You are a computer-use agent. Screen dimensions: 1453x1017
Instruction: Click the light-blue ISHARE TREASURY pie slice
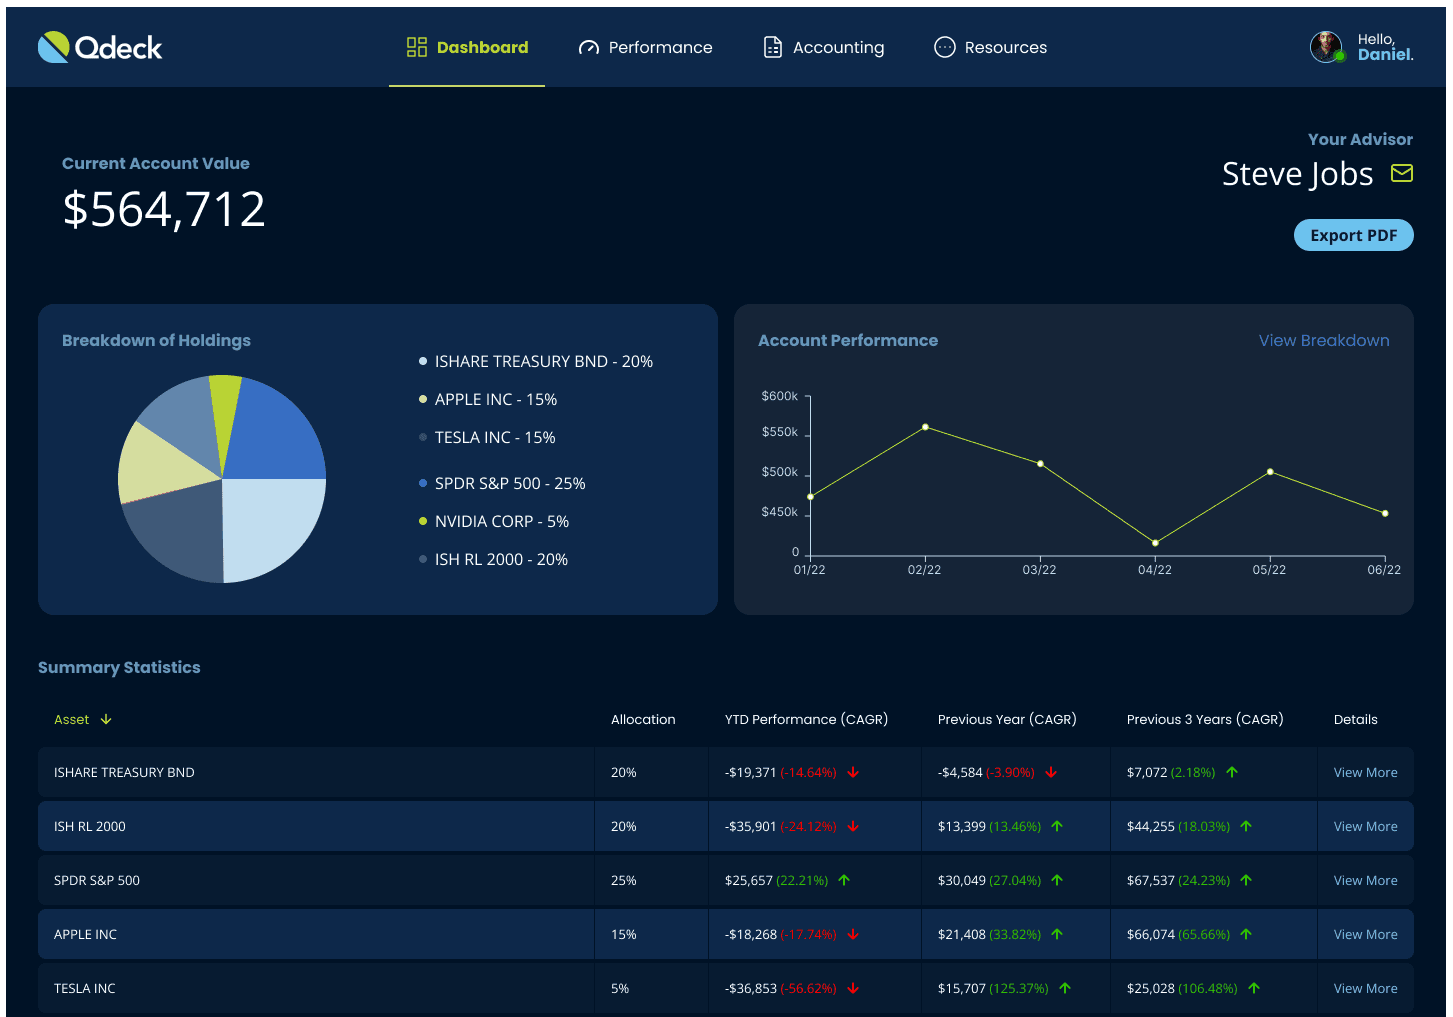(x=270, y=525)
